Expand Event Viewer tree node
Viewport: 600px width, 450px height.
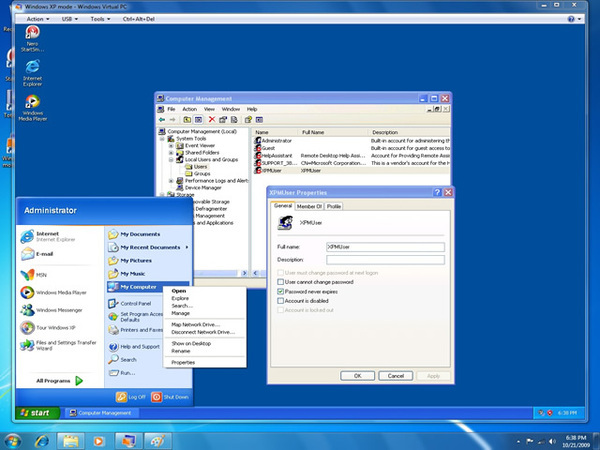(x=171, y=145)
